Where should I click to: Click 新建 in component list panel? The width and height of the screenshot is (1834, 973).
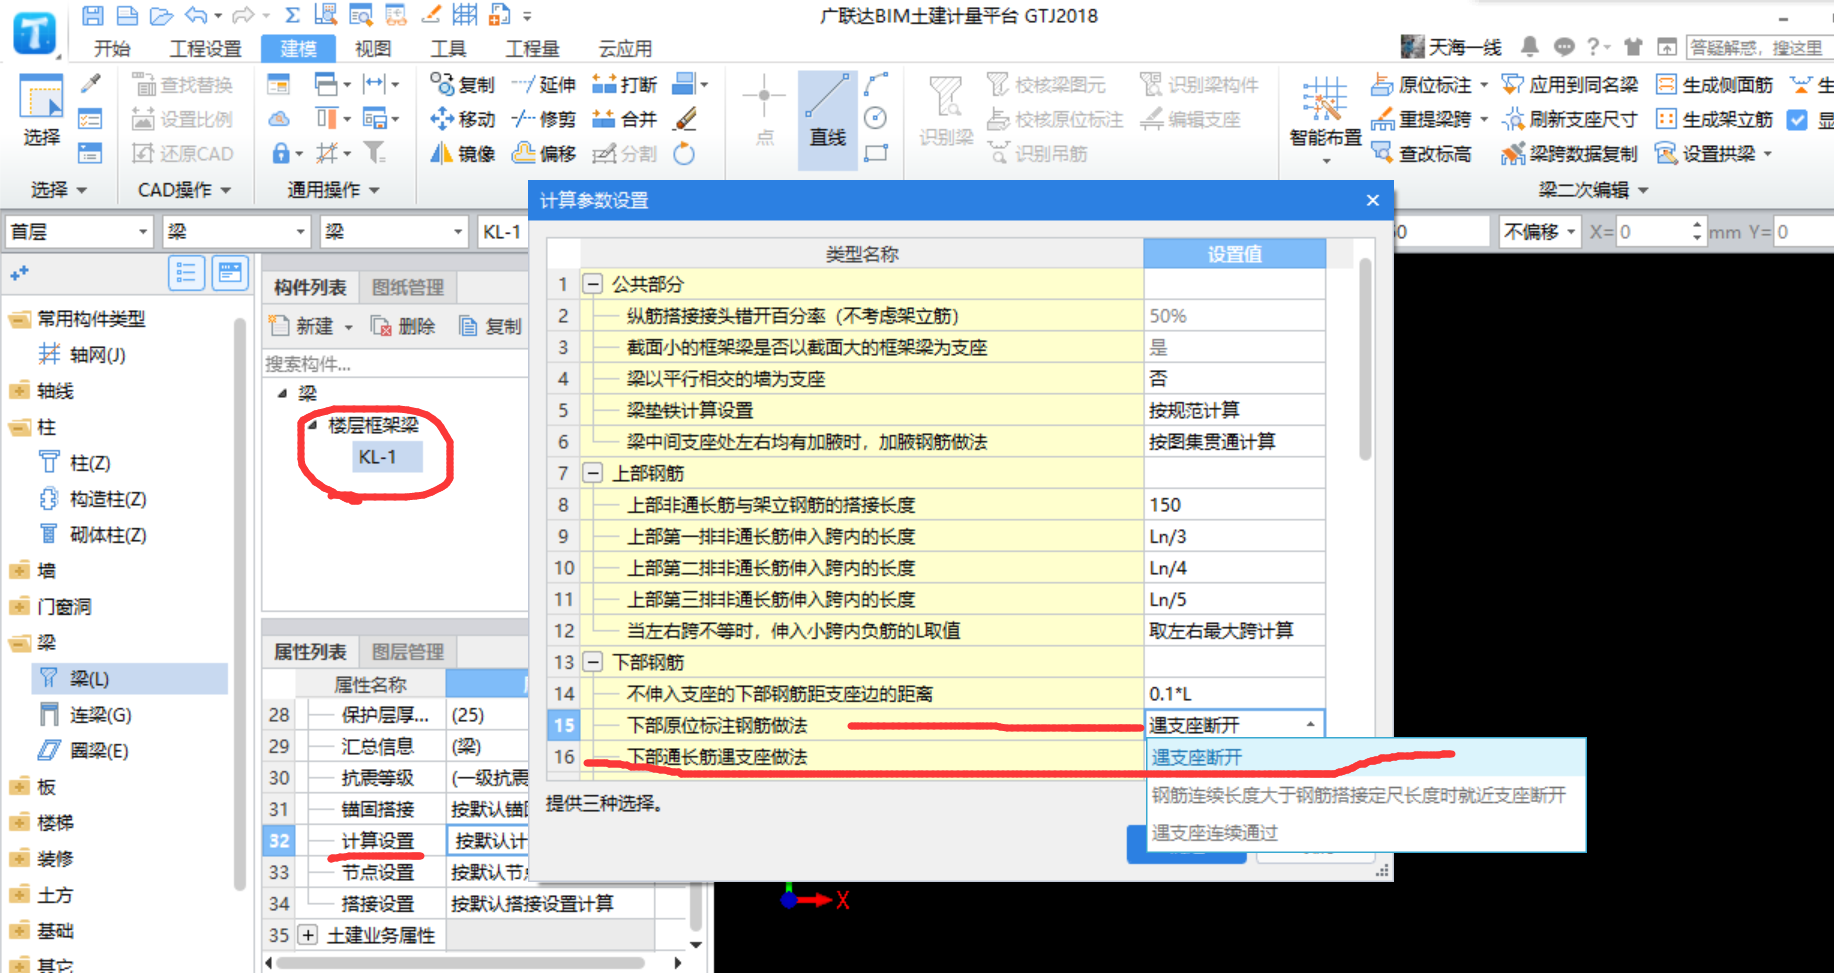point(303,326)
